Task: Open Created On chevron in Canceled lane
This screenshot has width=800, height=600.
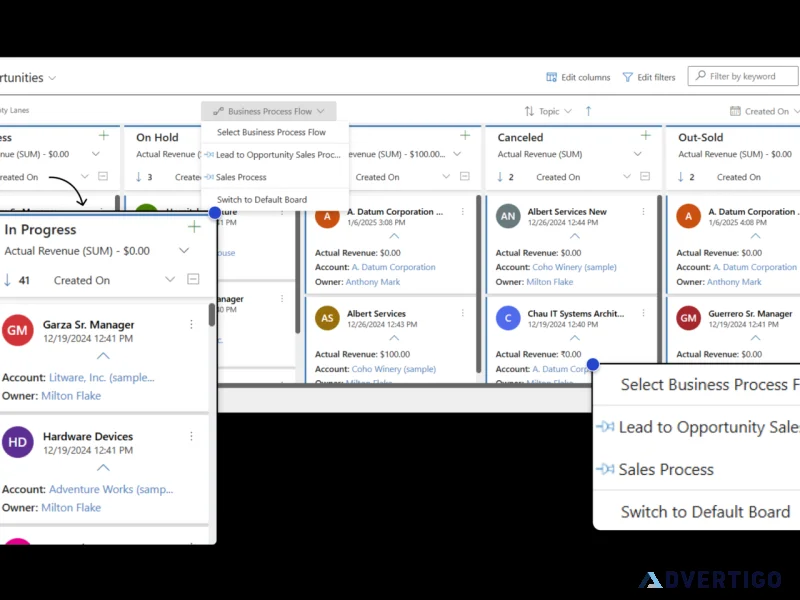Action: 627,177
